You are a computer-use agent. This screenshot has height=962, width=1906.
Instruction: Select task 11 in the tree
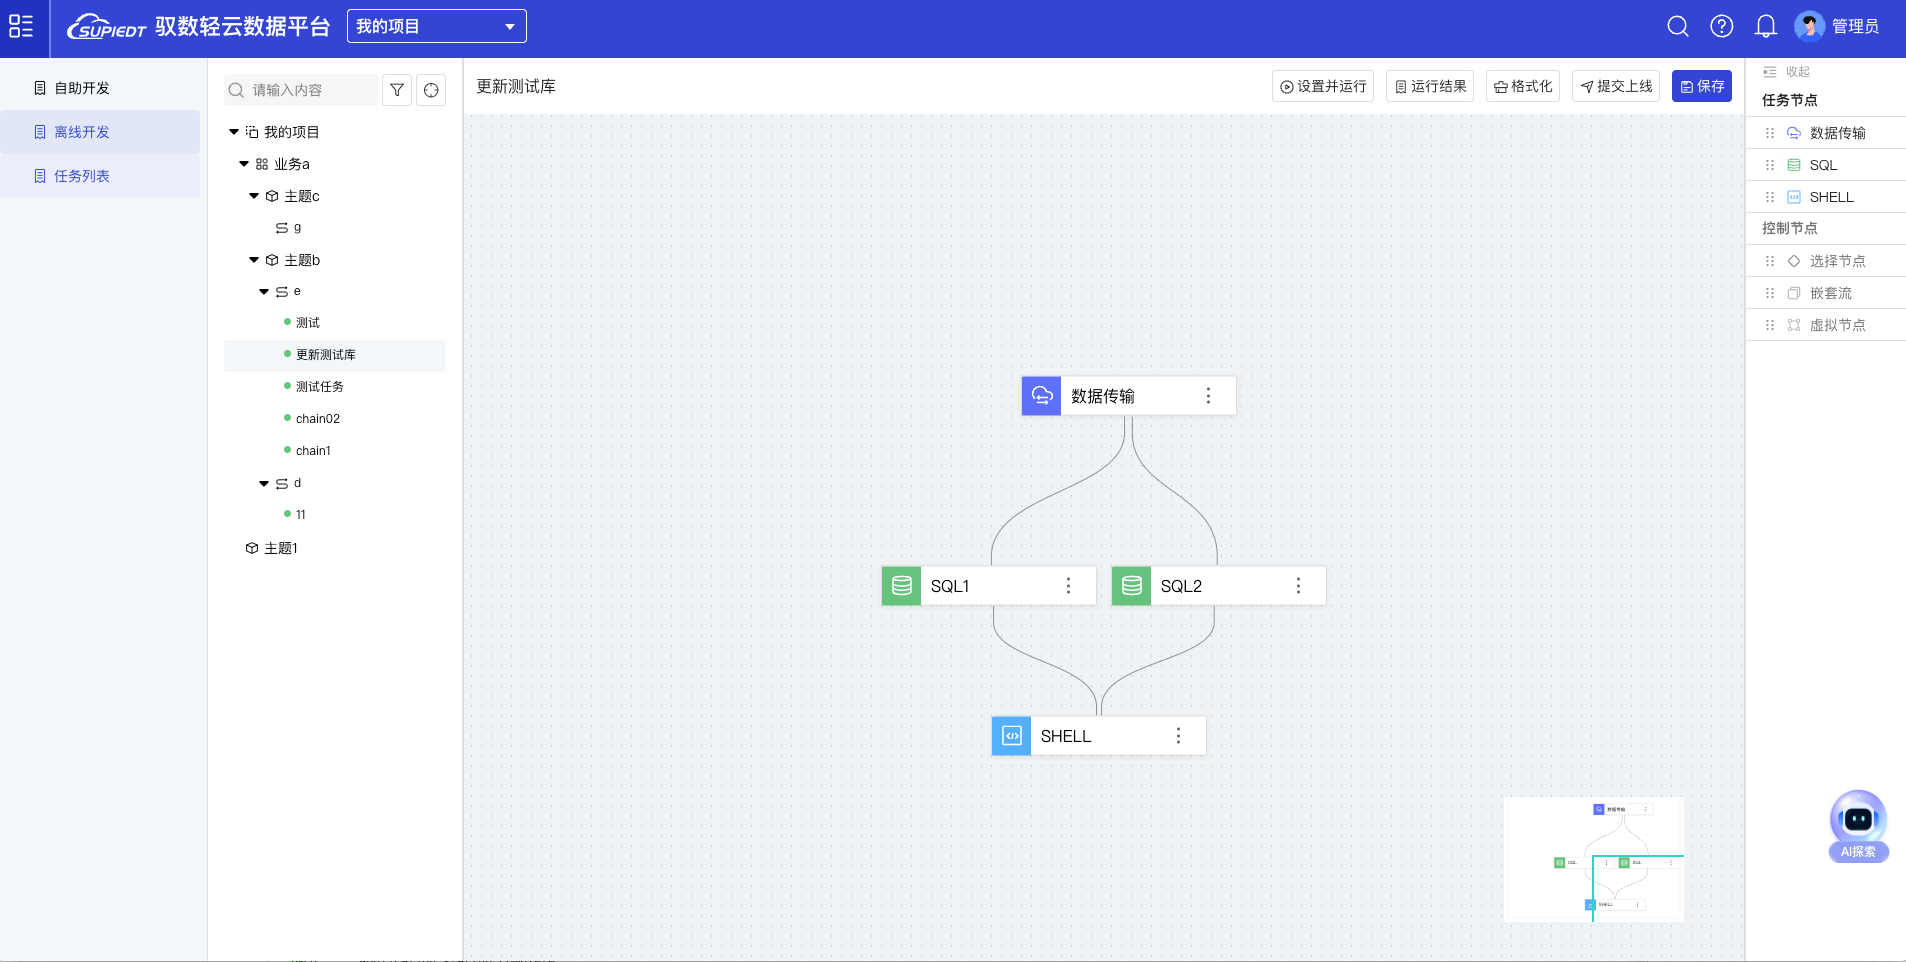click(301, 515)
